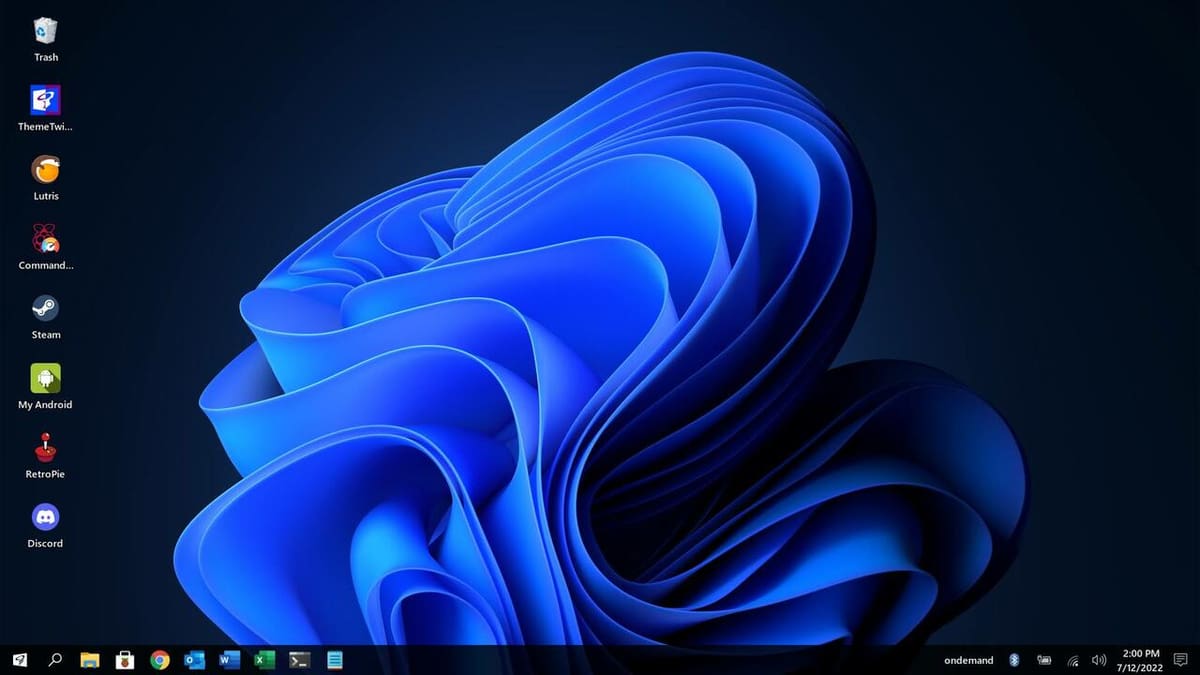Click the volume speaker tray icon

pyautogui.click(x=1099, y=660)
